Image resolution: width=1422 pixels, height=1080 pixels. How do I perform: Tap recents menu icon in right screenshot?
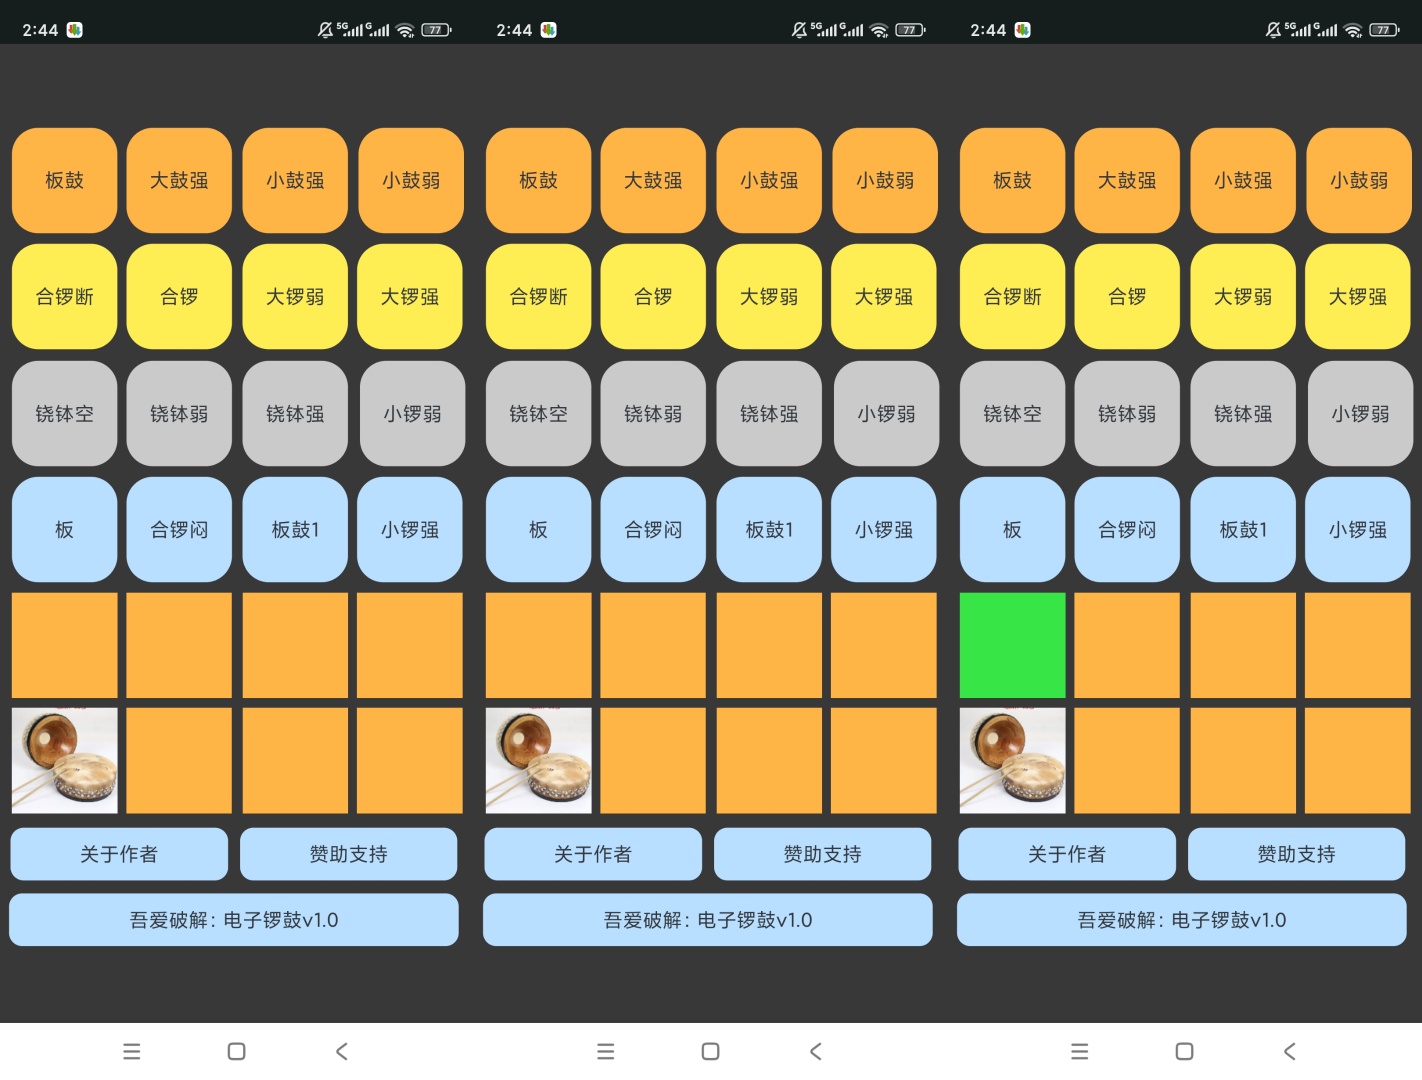click(x=1079, y=1051)
